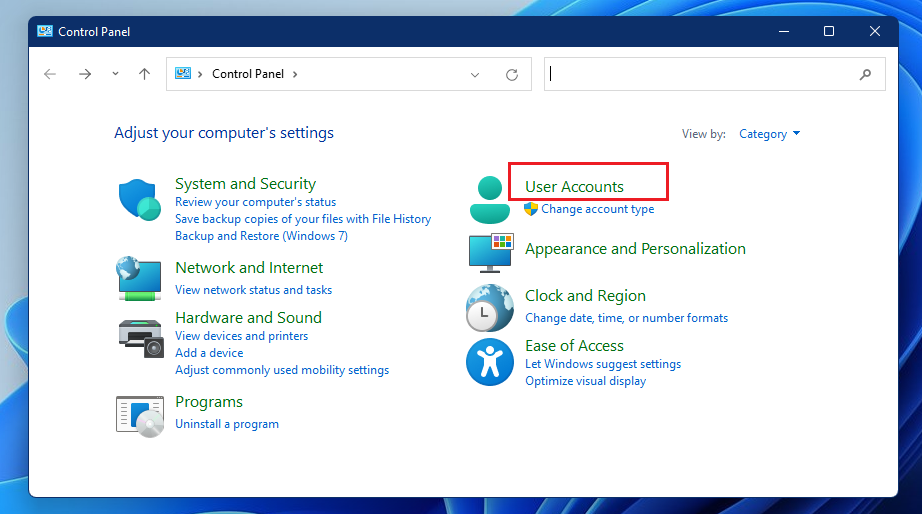Click the Add a device link
Image resolution: width=922 pixels, height=514 pixels.
pyautogui.click(x=209, y=353)
